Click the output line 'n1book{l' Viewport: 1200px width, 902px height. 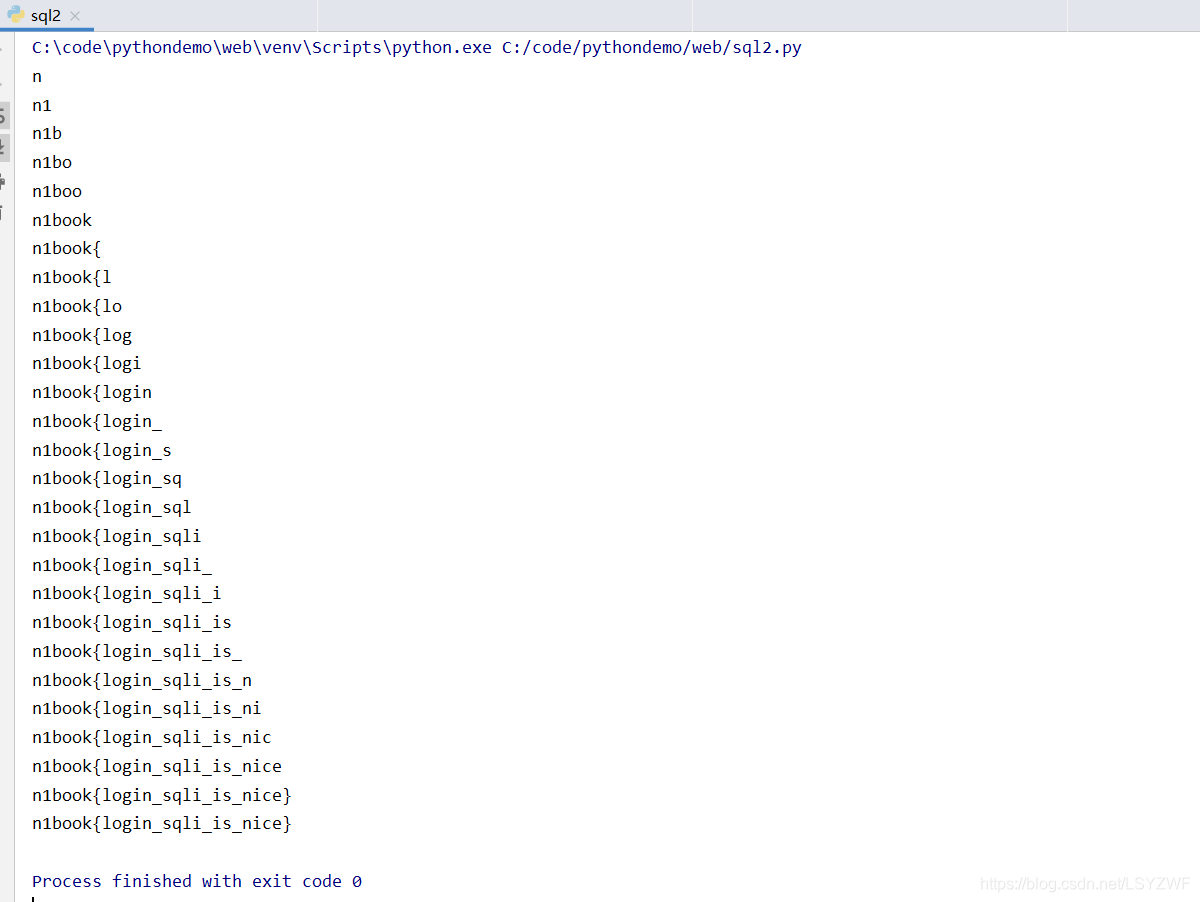(x=72, y=277)
